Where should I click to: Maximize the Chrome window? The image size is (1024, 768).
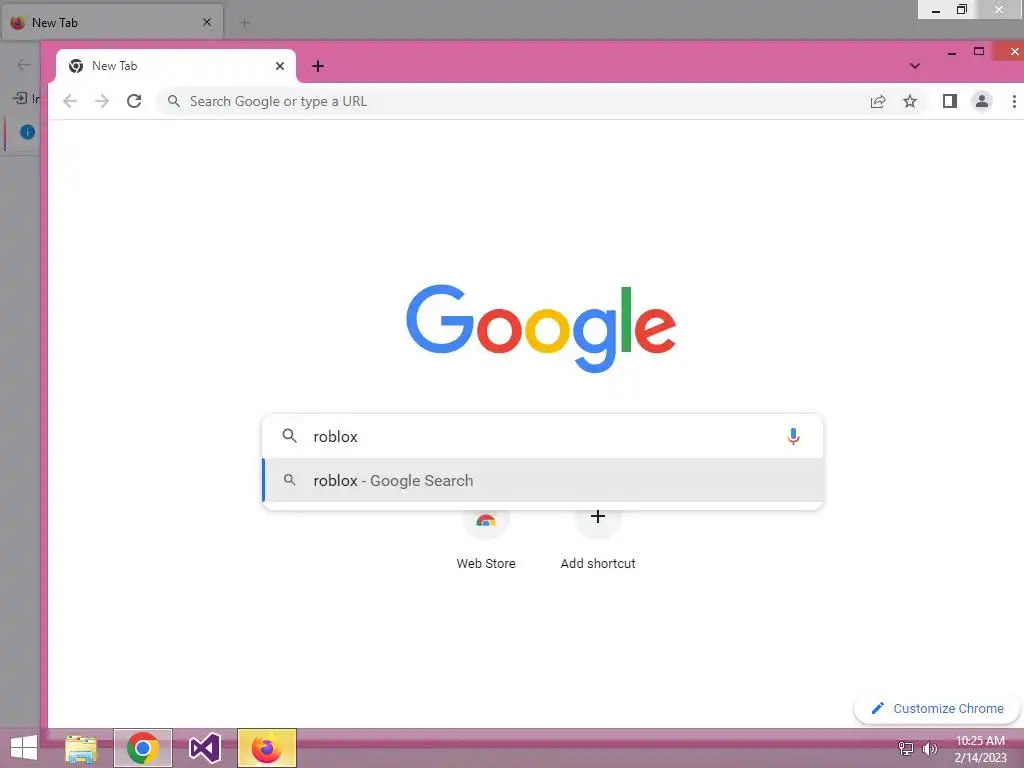(x=979, y=52)
